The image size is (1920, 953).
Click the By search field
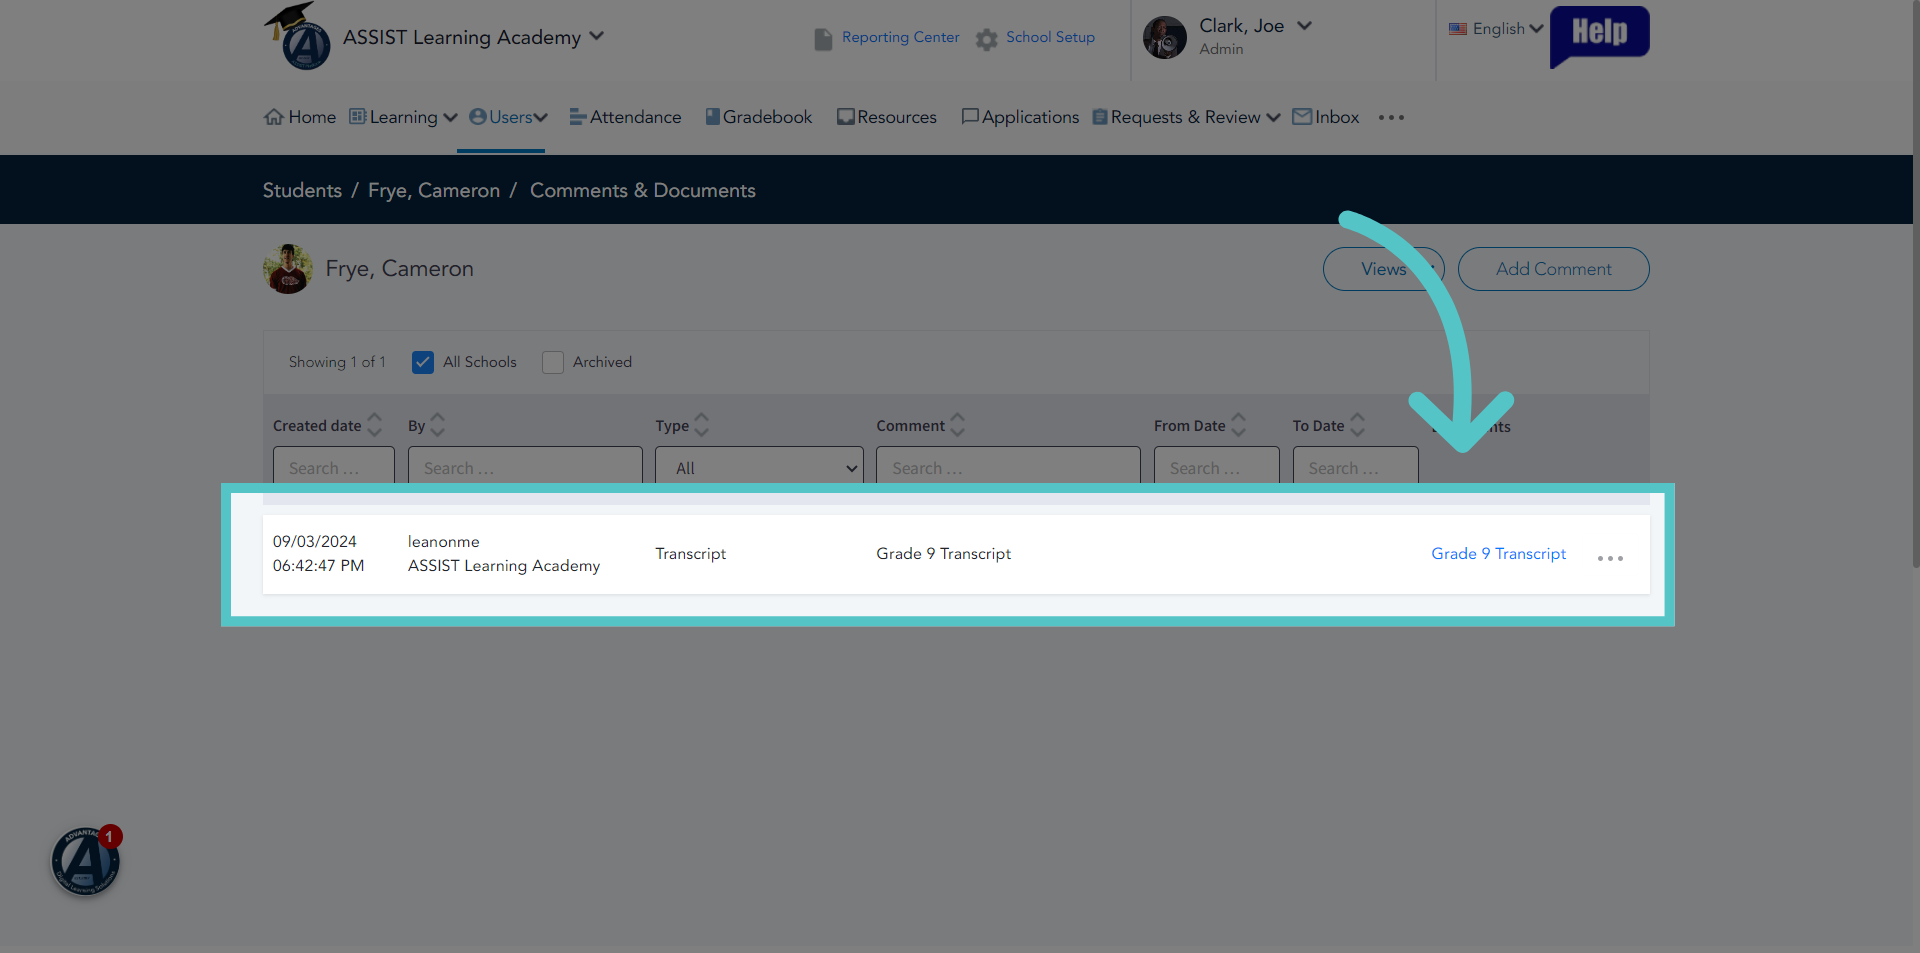tap(525, 466)
